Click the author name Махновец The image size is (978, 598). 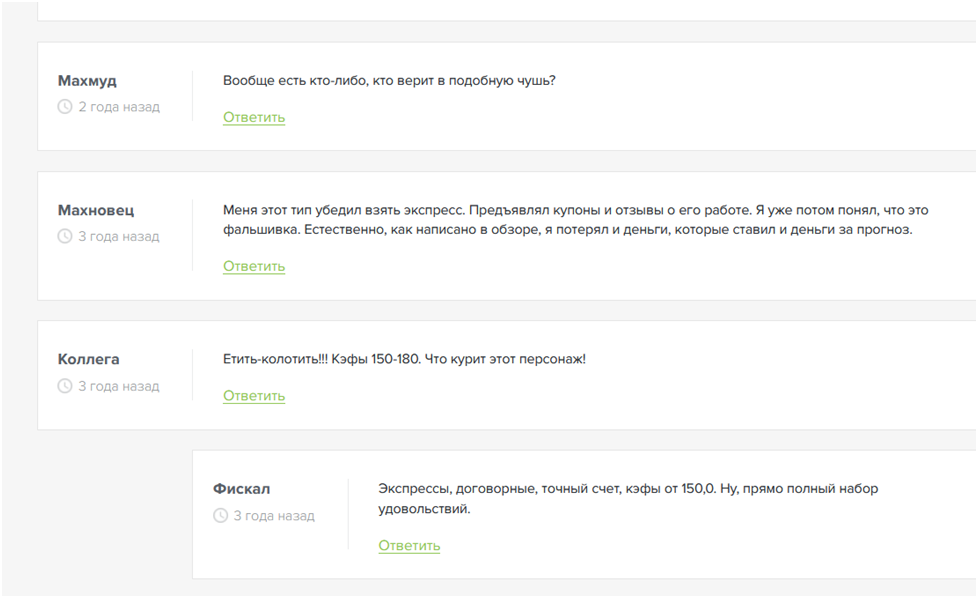(96, 211)
